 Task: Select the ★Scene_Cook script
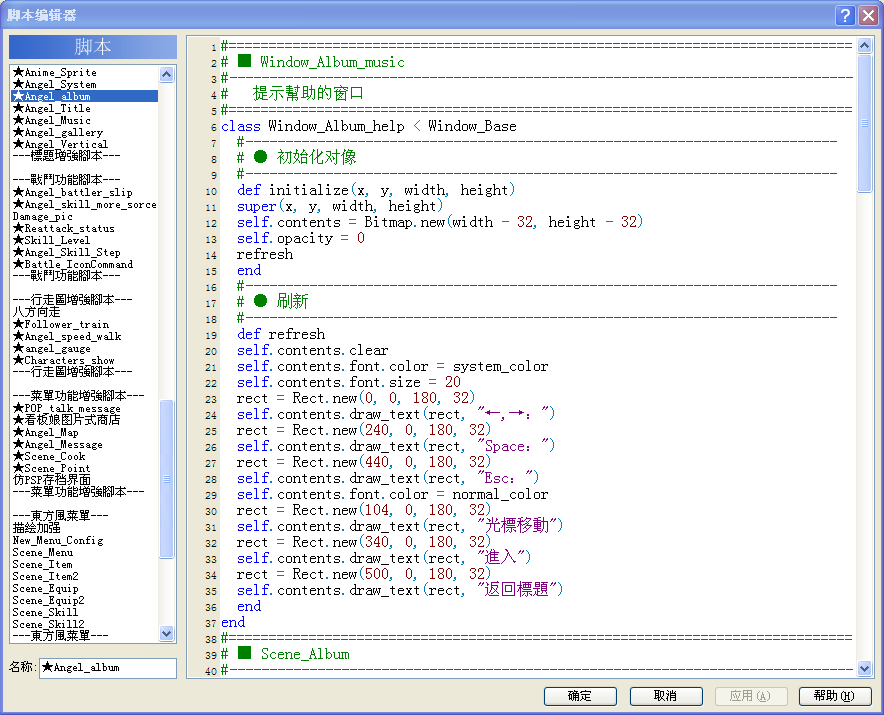pyautogui.click(x=85, y=456)
